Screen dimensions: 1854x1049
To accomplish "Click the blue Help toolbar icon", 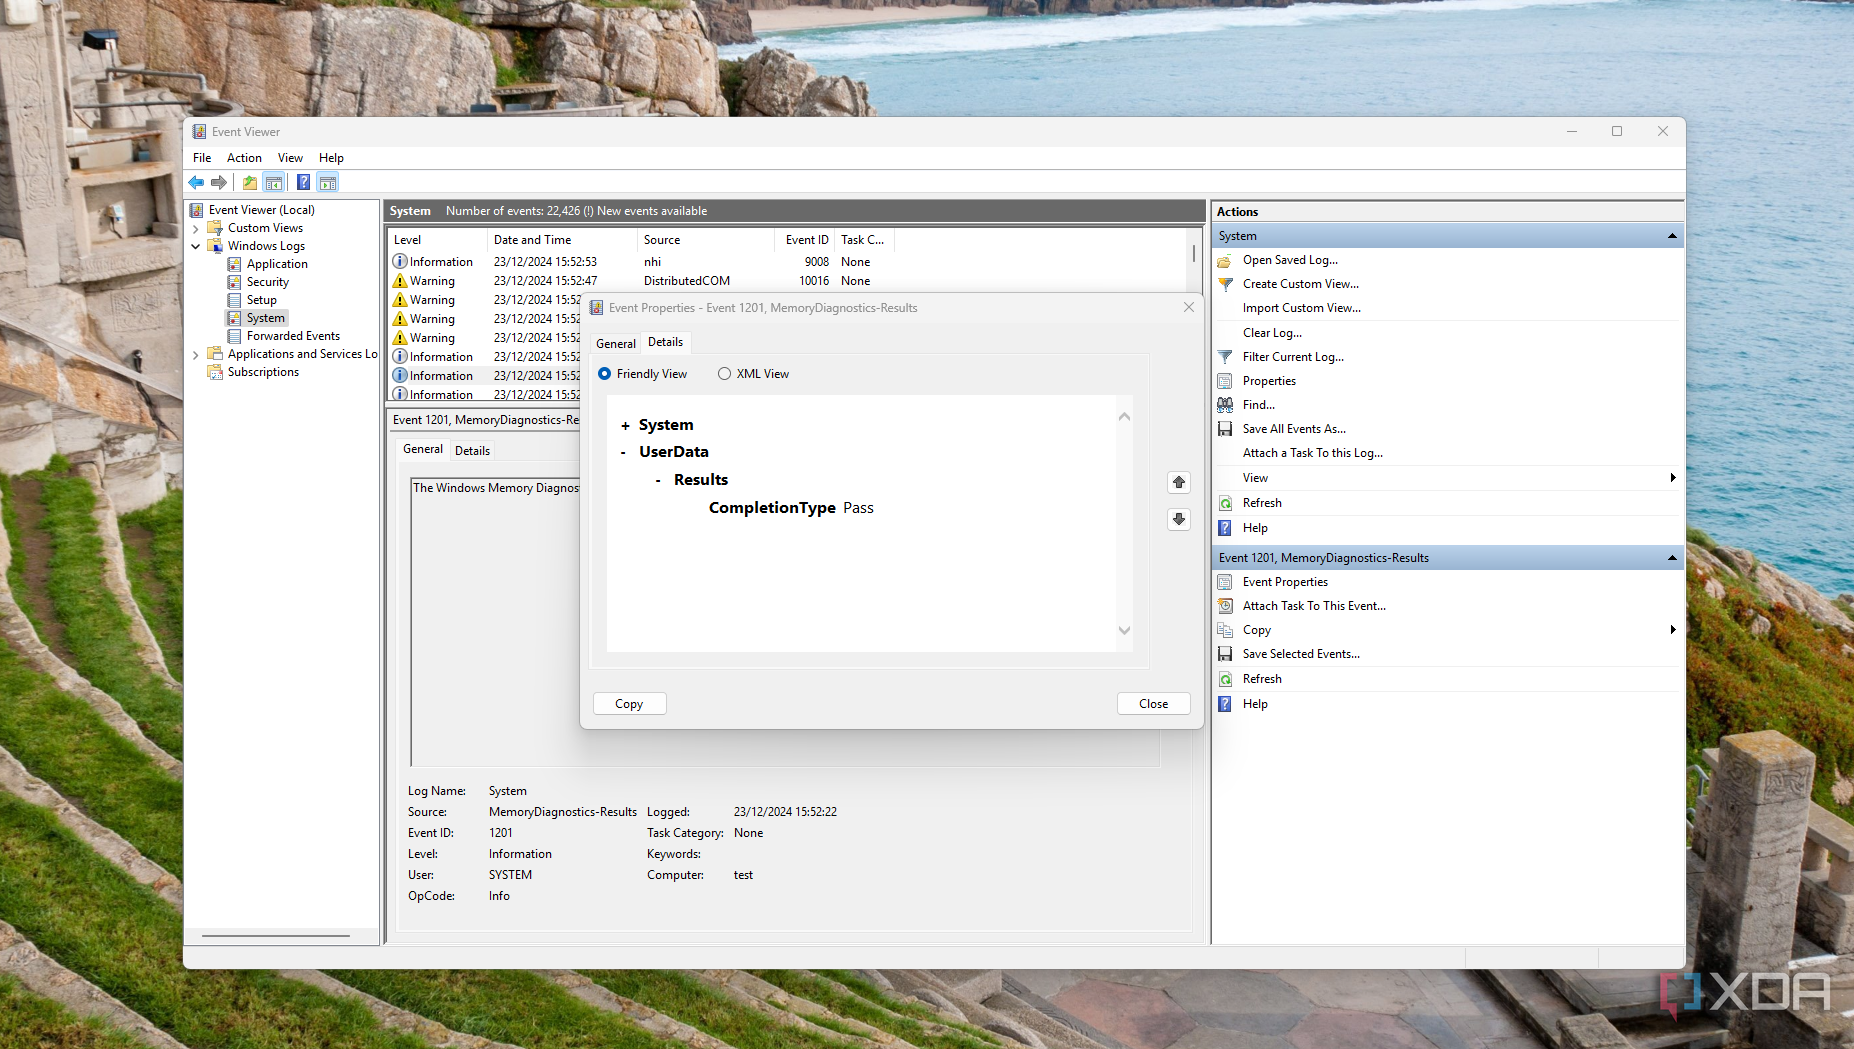I will pos(303,182).
